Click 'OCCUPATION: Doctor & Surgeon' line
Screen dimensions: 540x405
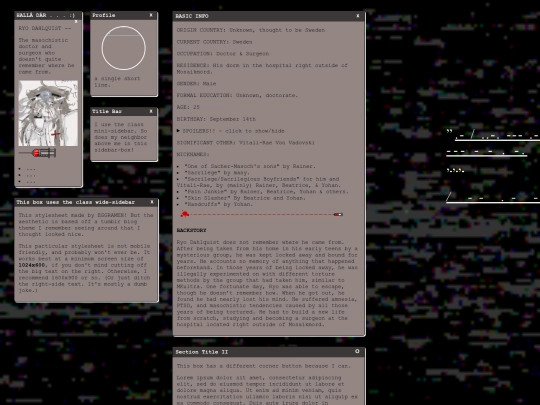pos(223,54)
